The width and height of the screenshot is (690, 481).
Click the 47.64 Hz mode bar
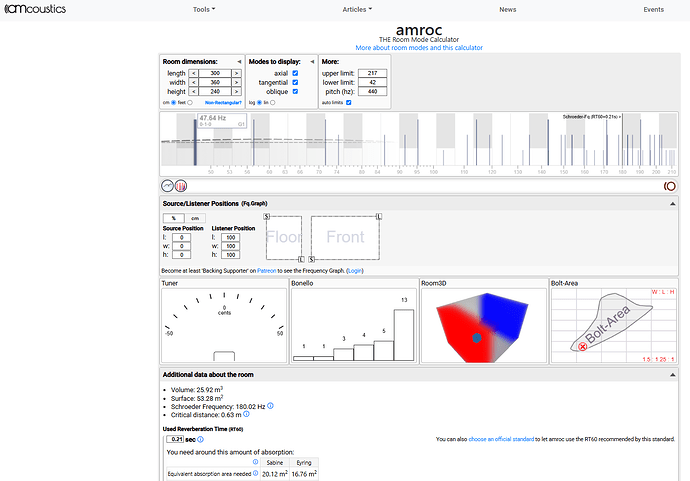195,142
